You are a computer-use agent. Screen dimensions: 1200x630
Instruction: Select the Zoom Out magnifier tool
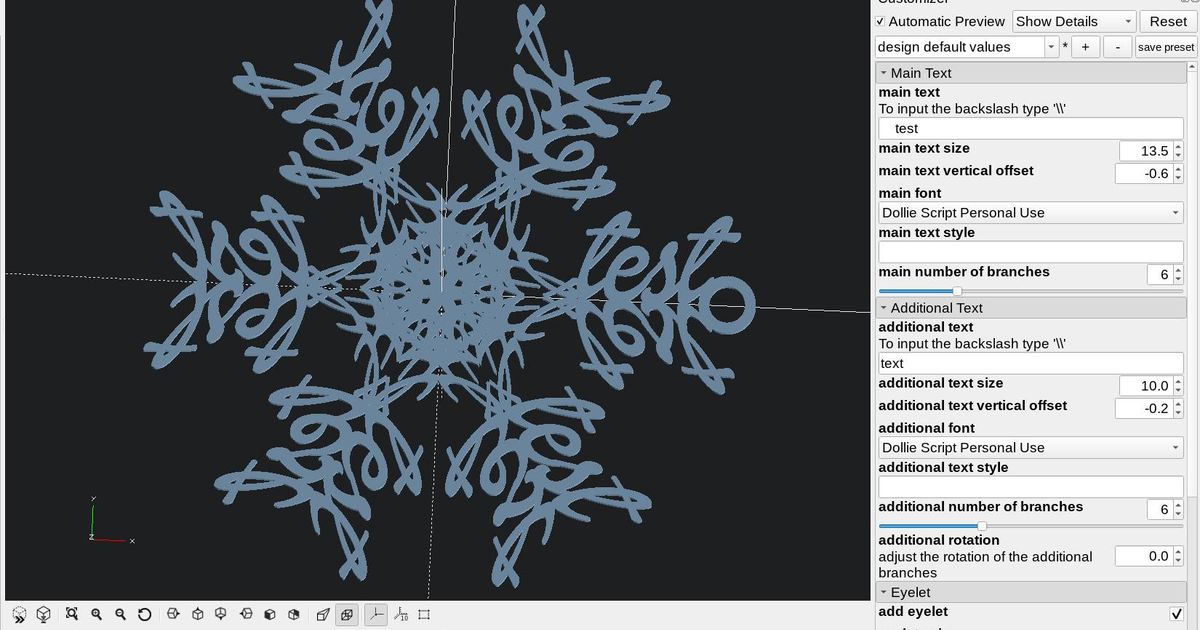pyautogui.click(x=121, y=614)
